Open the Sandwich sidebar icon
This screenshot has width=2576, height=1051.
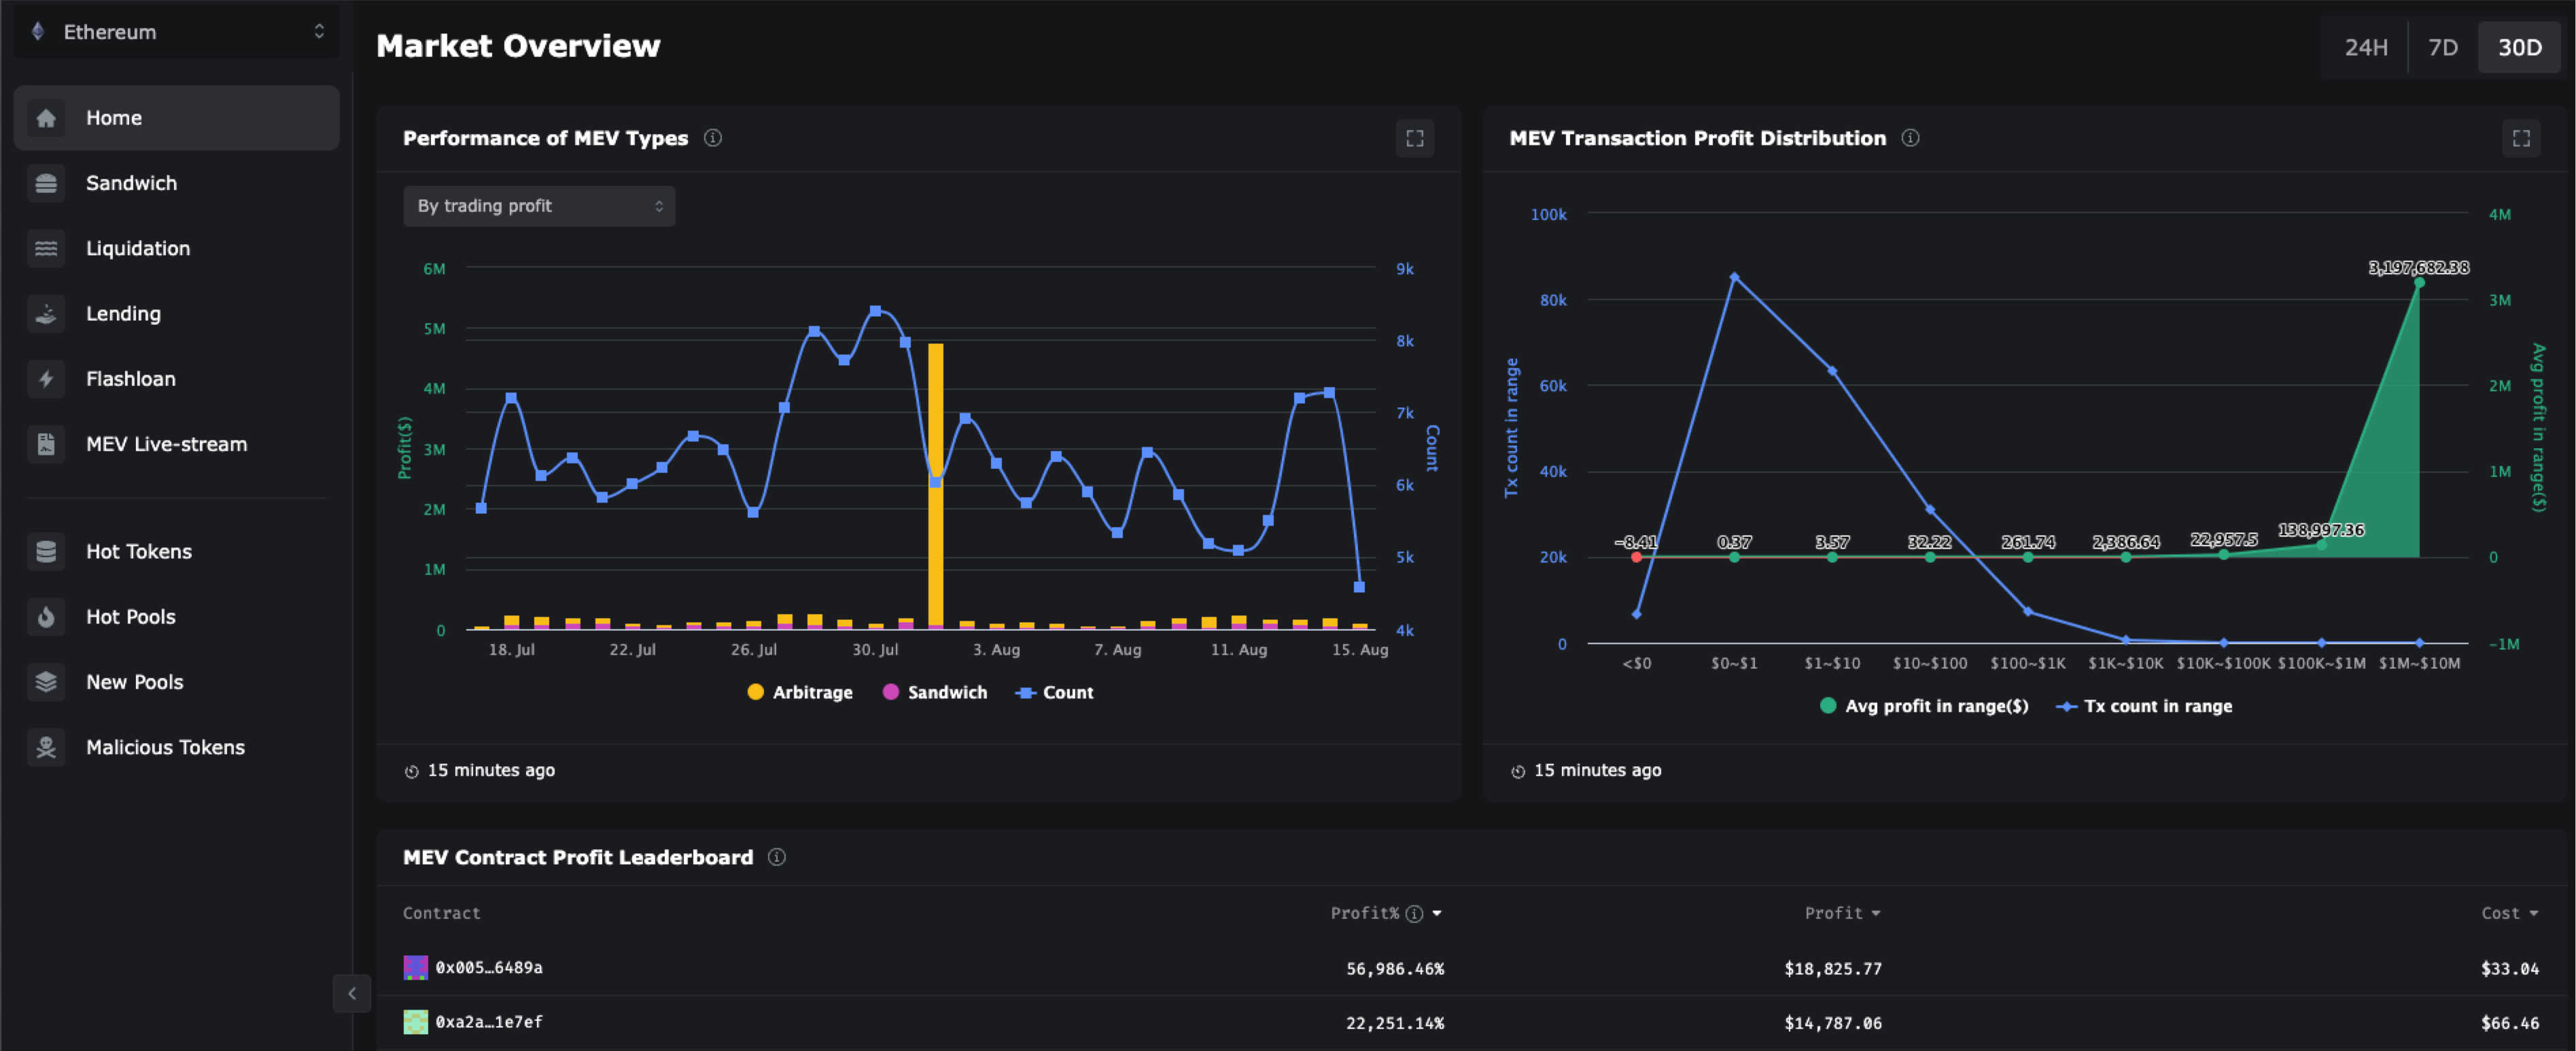46,183
